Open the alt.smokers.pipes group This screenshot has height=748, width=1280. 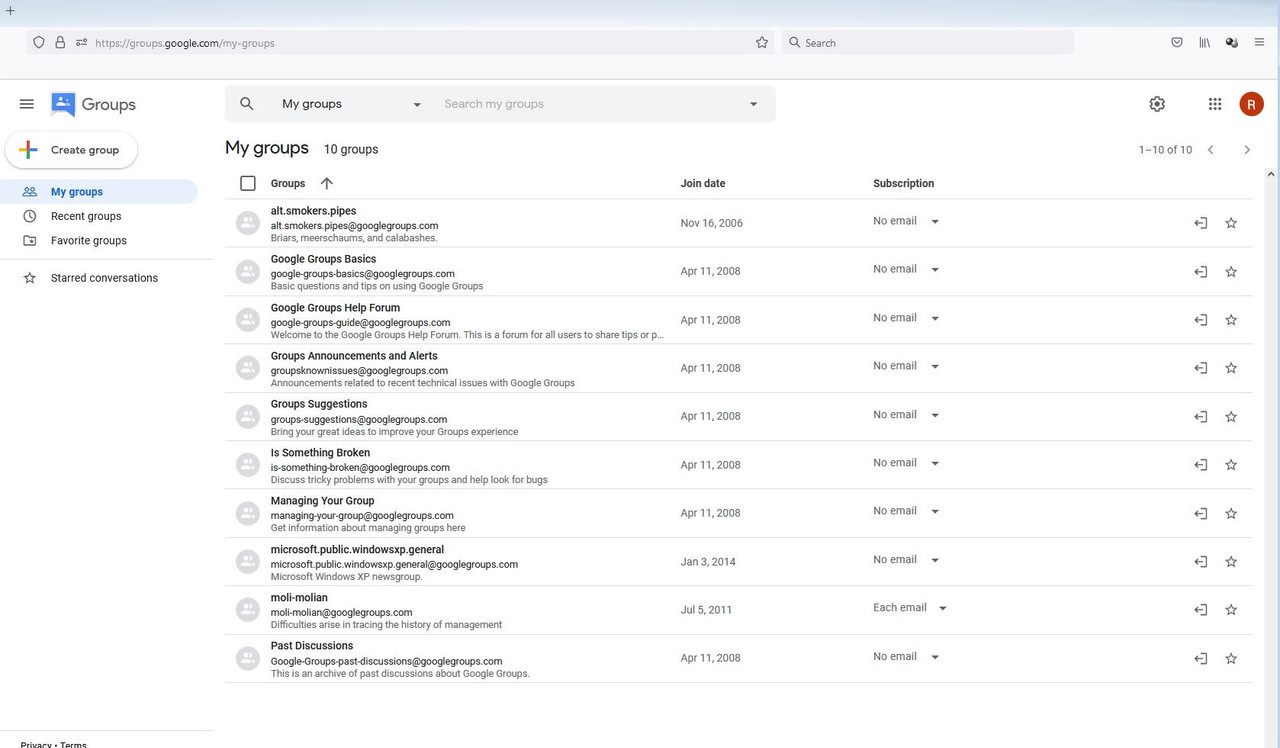[x=313, y=211]
